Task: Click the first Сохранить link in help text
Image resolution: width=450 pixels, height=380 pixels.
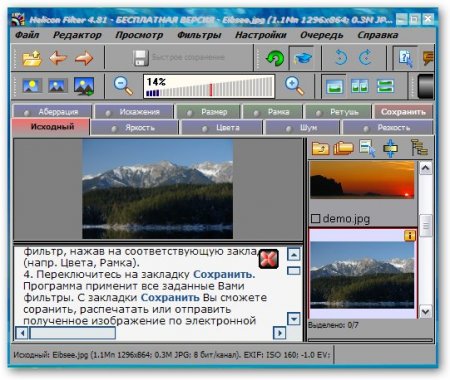Action: (224, 274)
